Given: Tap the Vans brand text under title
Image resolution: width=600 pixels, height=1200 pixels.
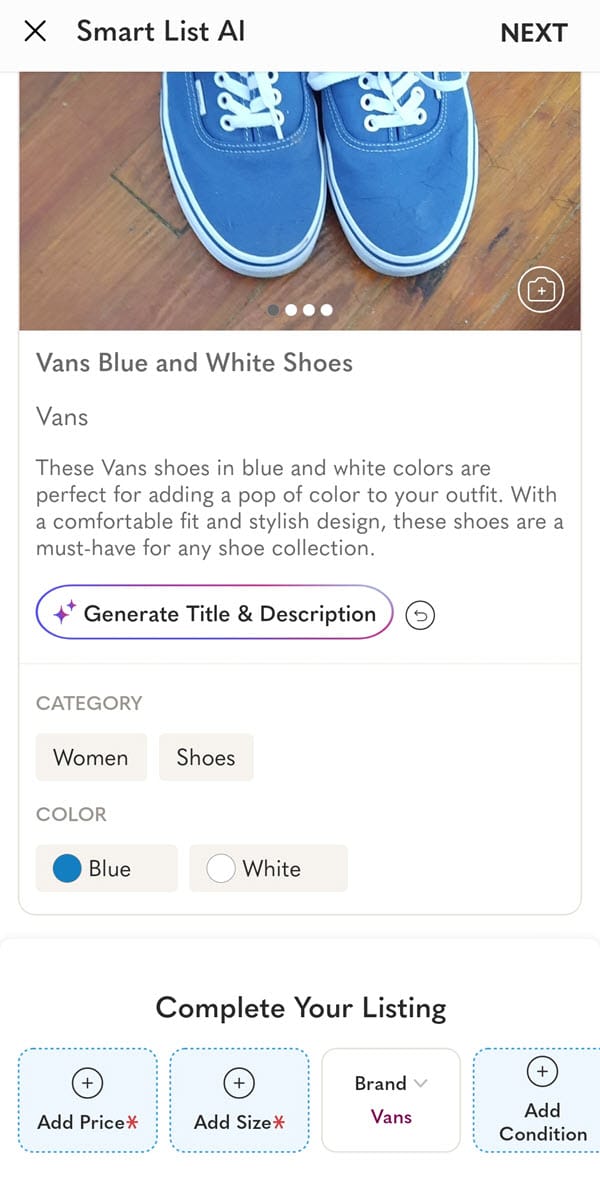Looking at the screenshot, I should [x=62, y=416].
